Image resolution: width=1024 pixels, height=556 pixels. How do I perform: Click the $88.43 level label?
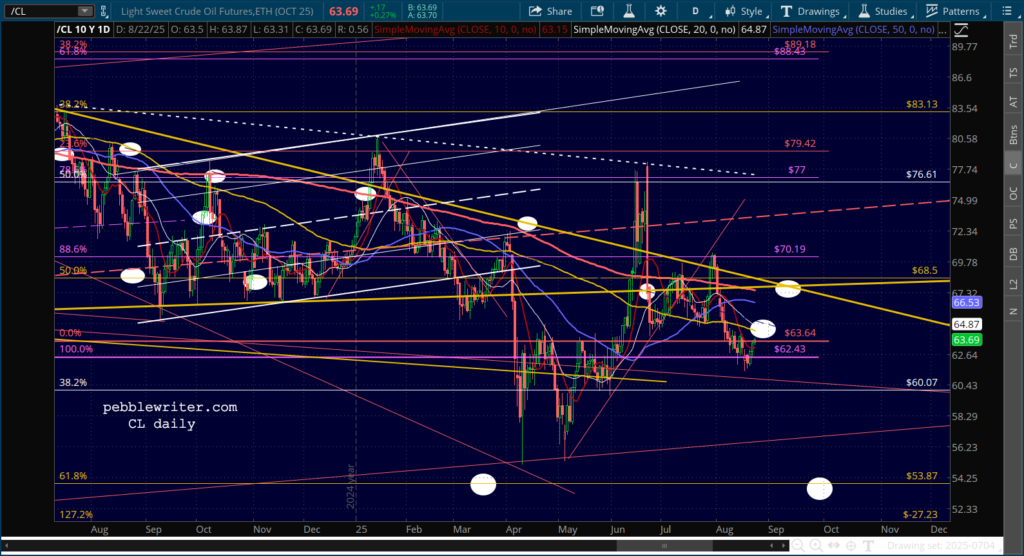coord(790,51)
